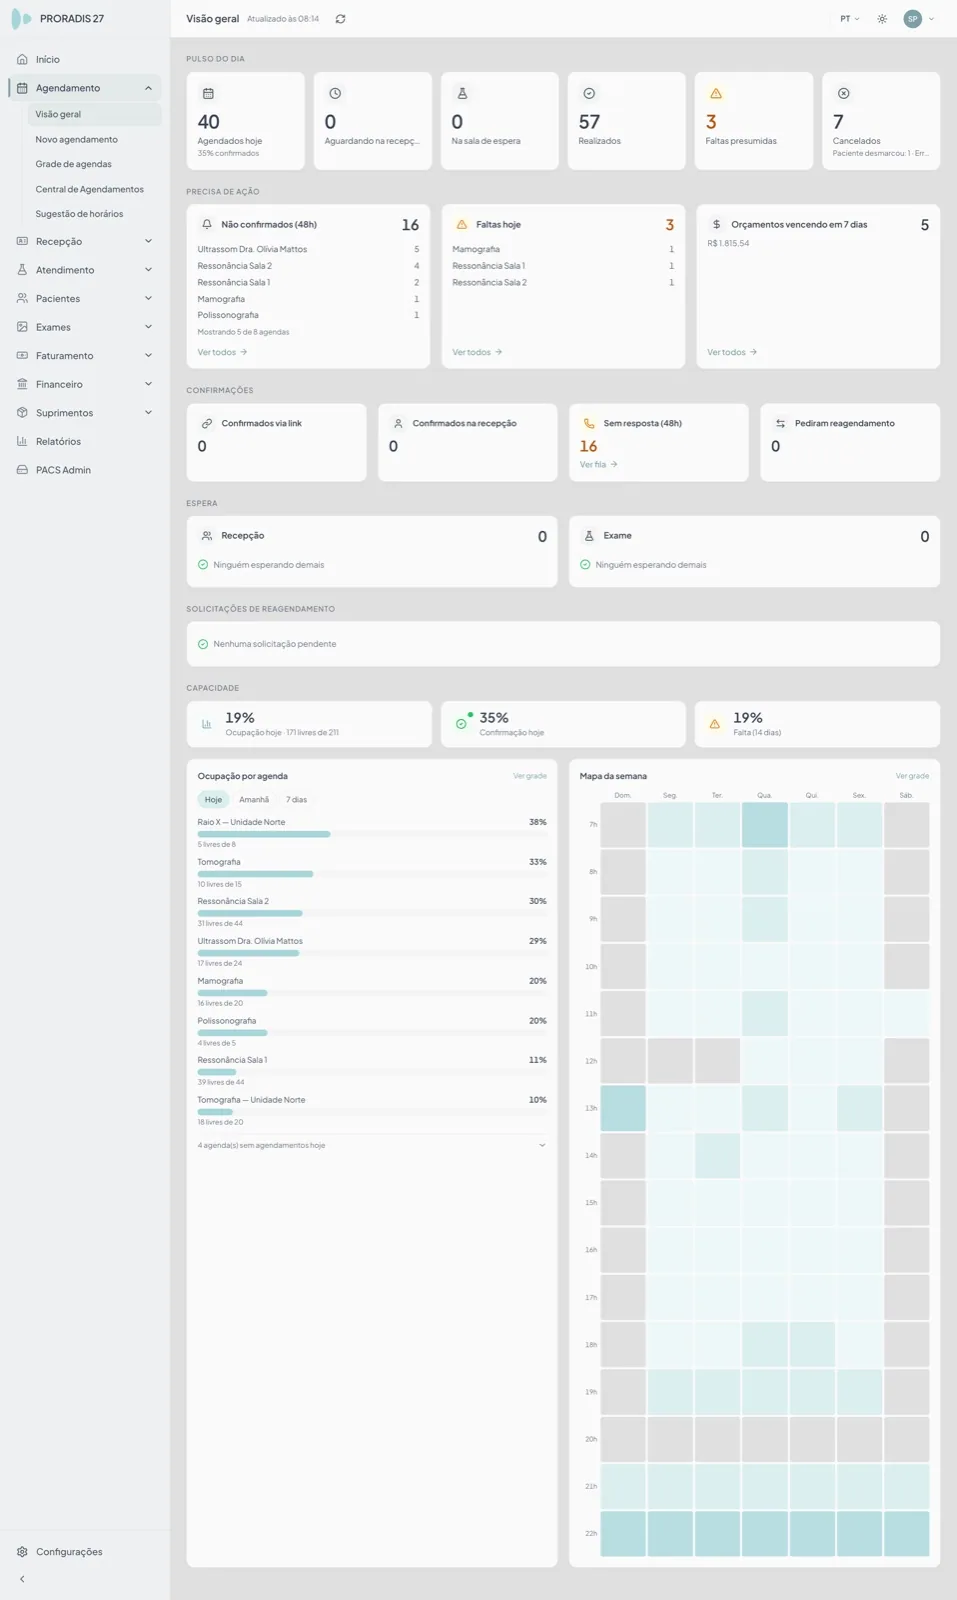Click the Wednesday 7h cell in week map
Image resolution: width=957 pixels, height=1600 pixels.
point(765,825)
